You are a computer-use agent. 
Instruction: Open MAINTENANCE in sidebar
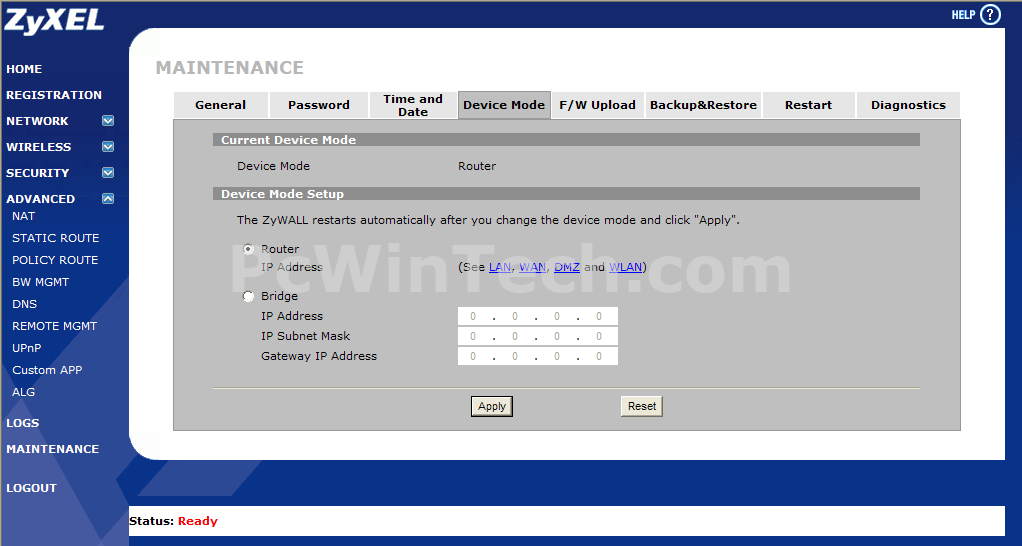pos(53,449)
